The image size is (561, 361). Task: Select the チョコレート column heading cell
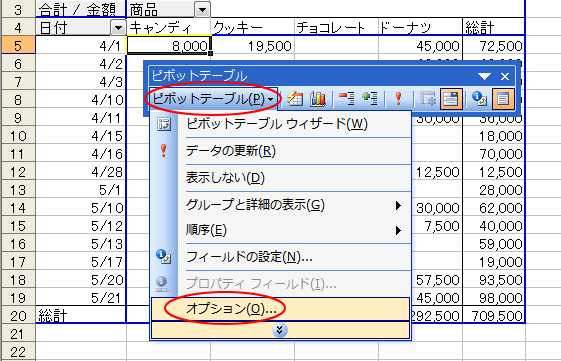point(337,27)
